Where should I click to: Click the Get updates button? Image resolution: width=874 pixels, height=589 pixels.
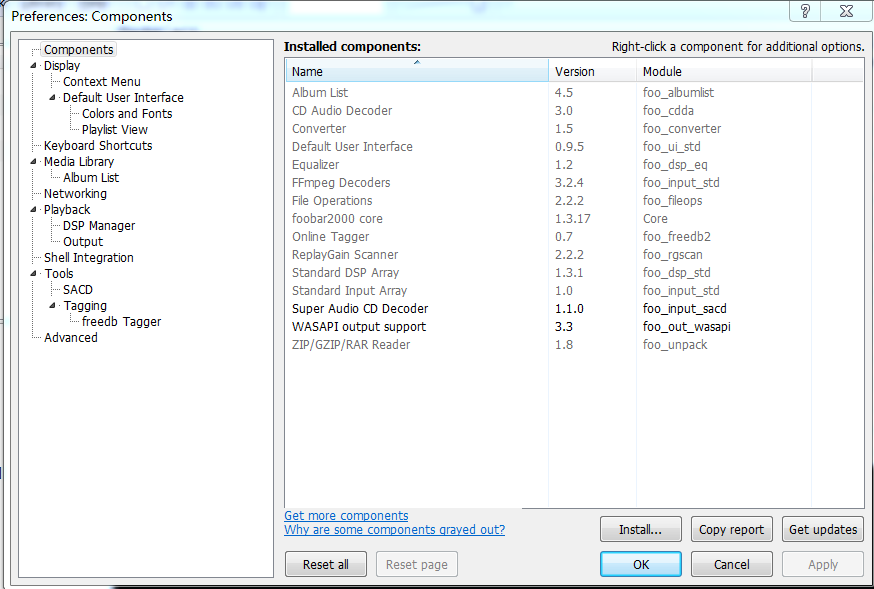[x=823, y=530]
